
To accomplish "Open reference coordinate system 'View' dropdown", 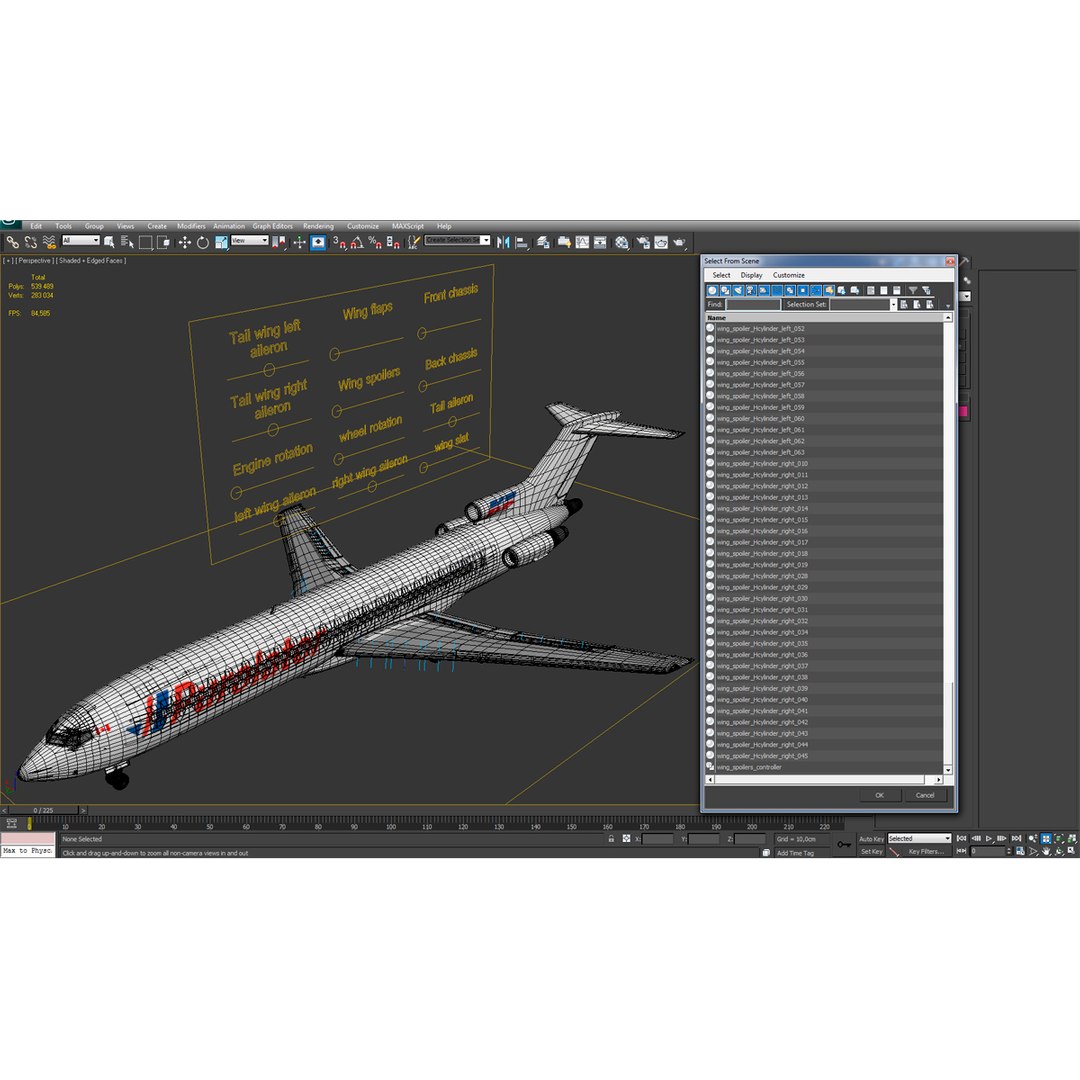I will coord(249,240).
